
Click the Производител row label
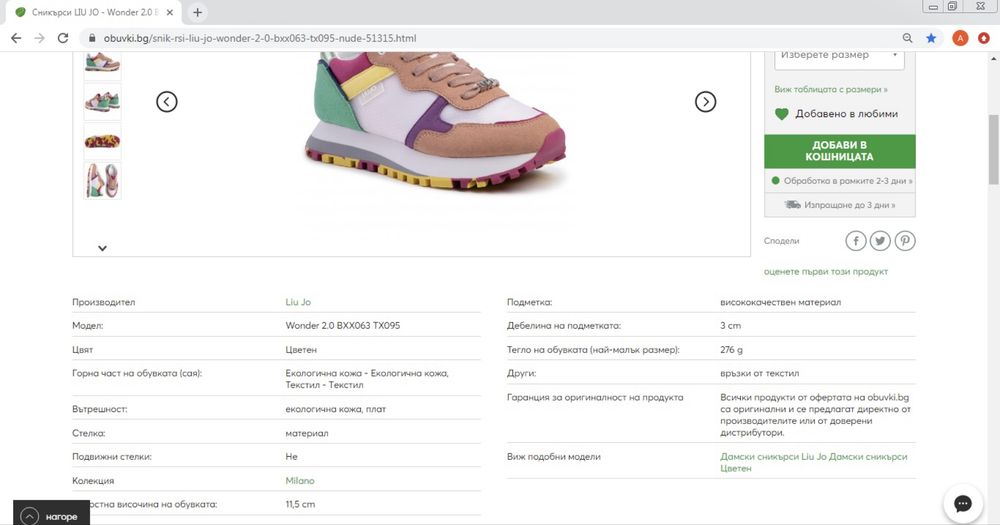[103, 302]
